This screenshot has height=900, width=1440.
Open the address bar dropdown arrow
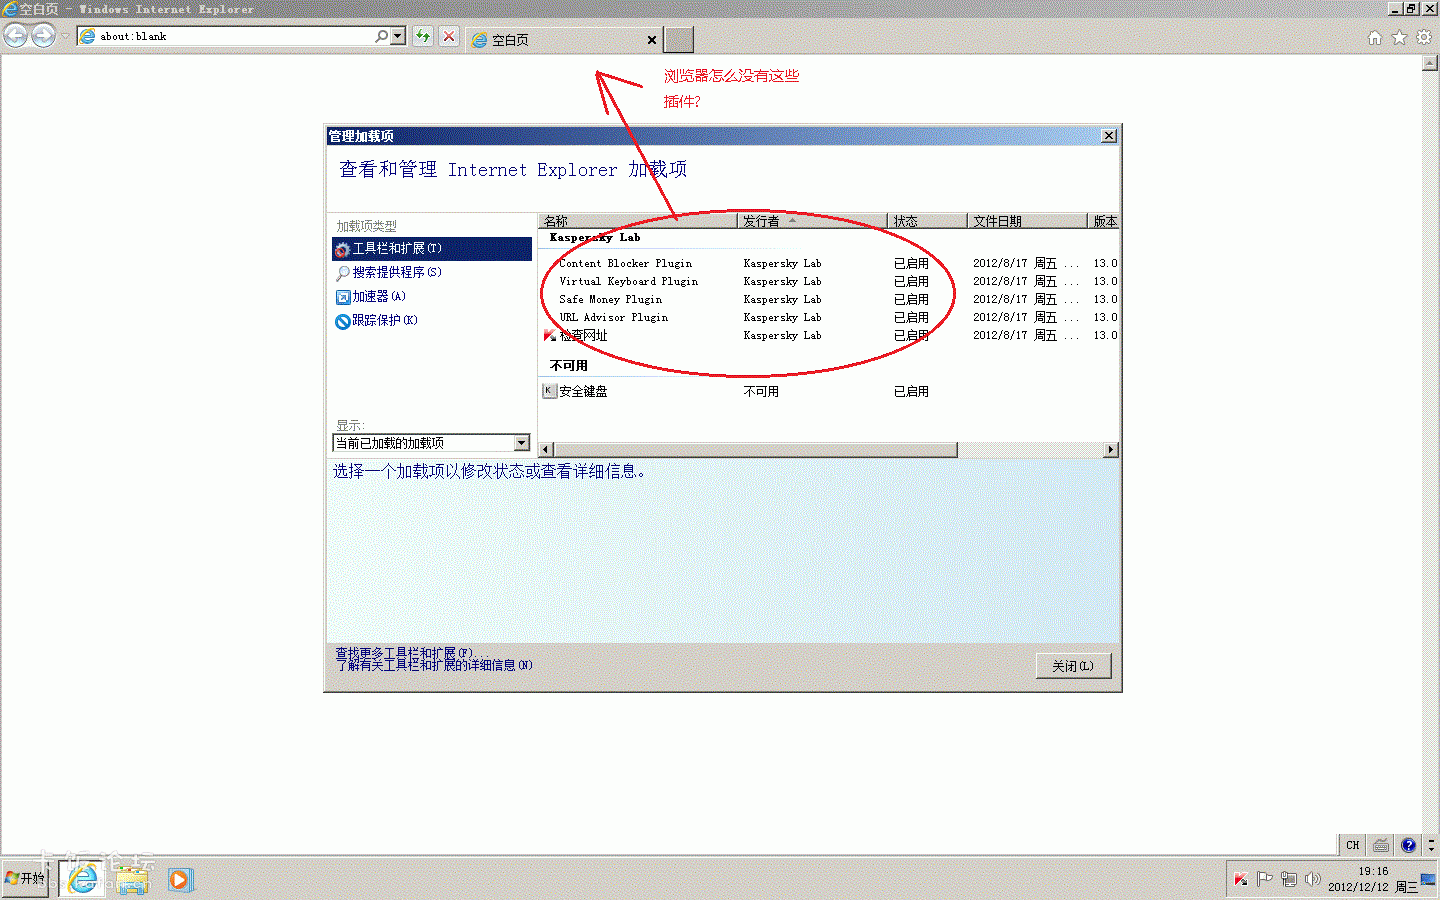(398, 36)
